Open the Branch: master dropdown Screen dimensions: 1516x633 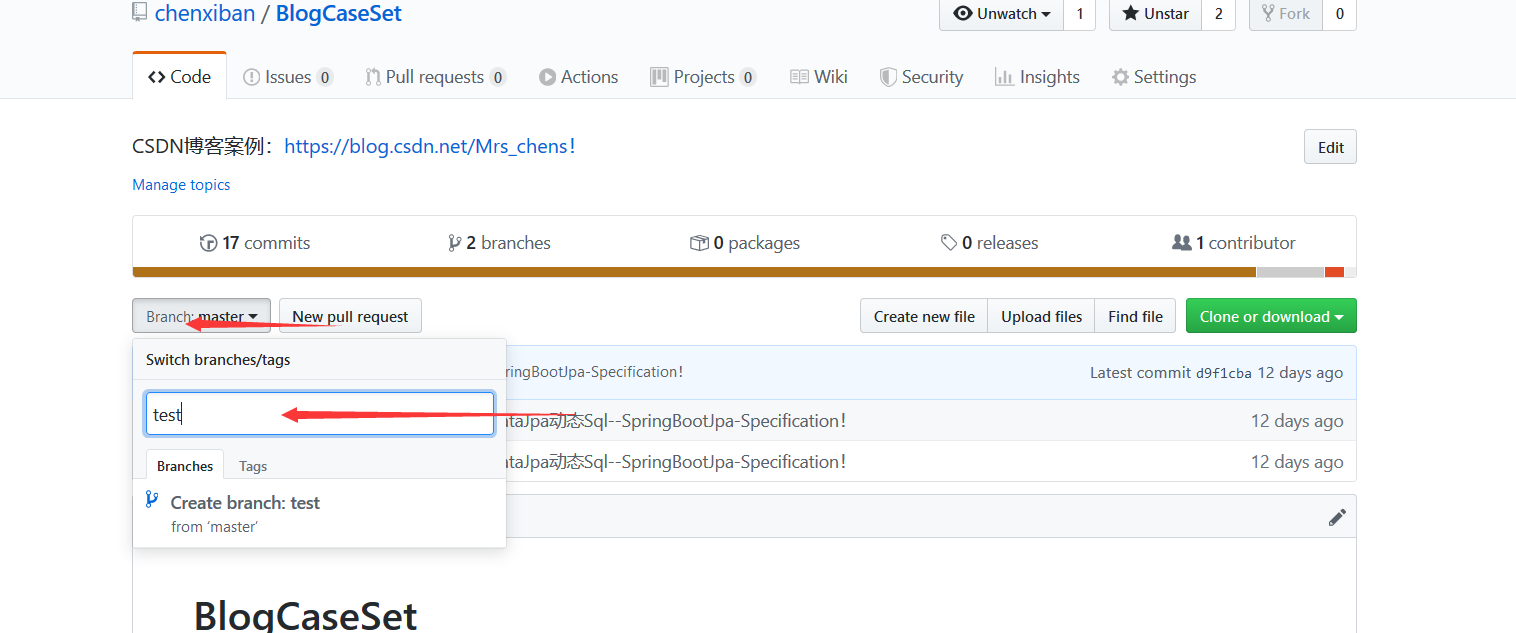tap(201, 316)
